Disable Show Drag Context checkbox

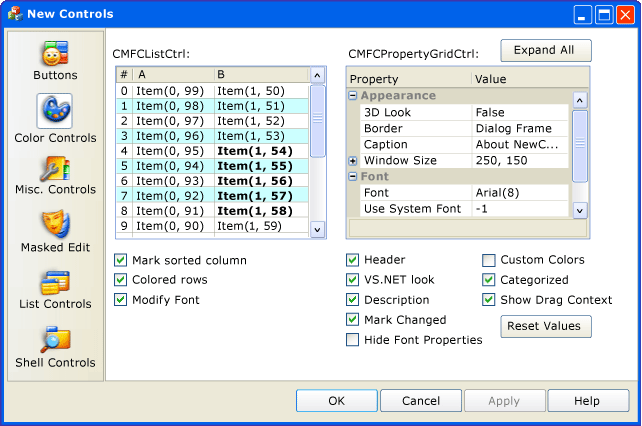coord(488,300)
